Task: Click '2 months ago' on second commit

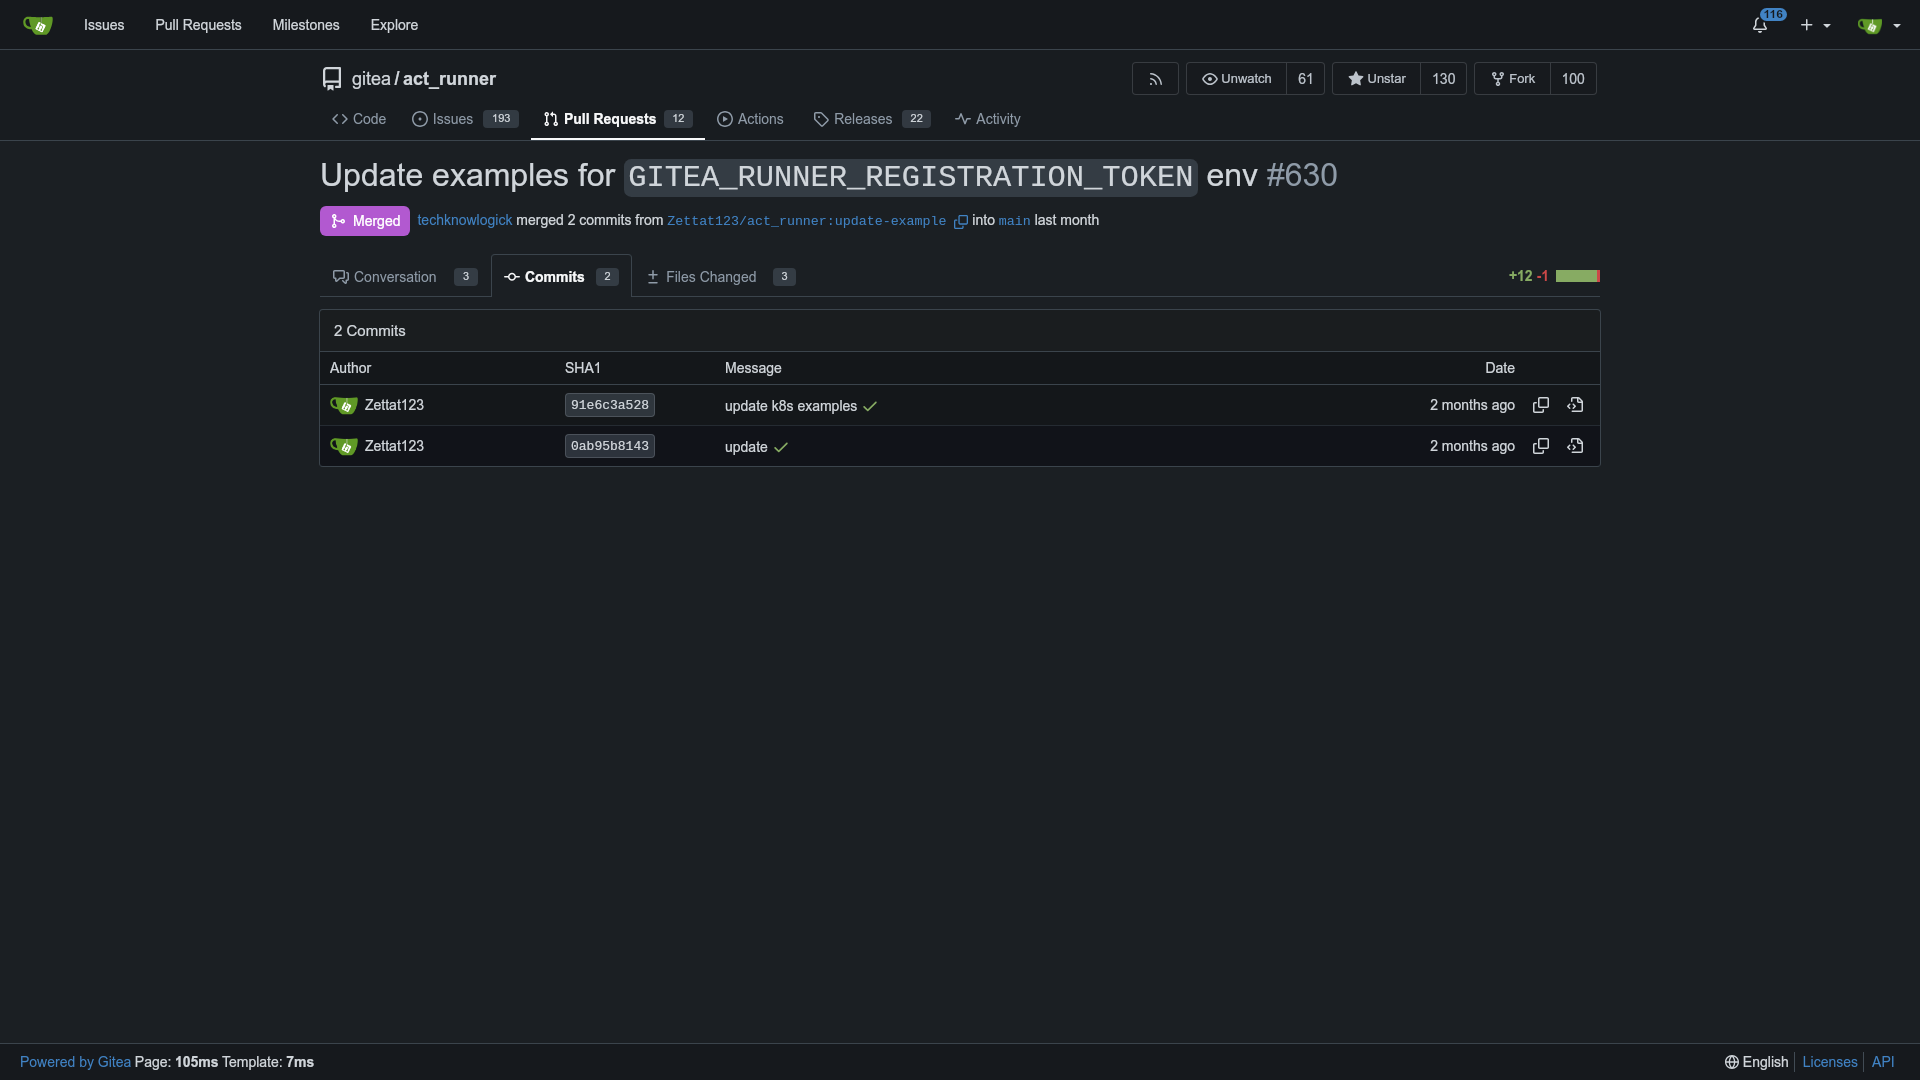Action: click(1472, 446)
